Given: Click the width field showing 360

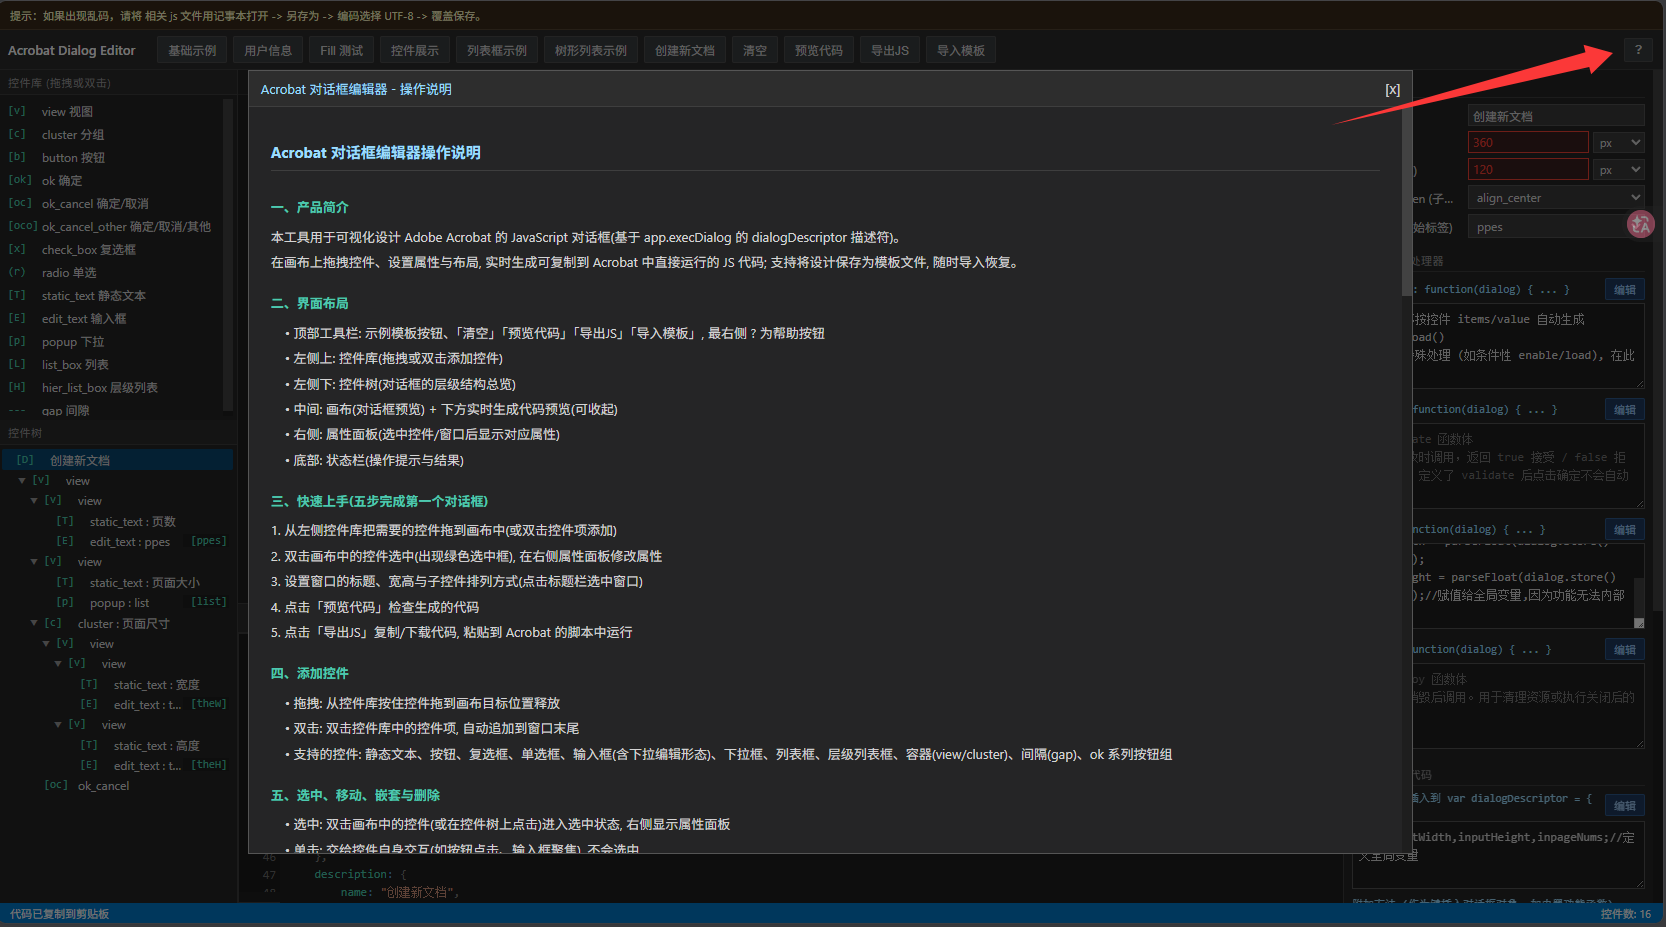Looking at the screenshot, I should (1528, 143).
